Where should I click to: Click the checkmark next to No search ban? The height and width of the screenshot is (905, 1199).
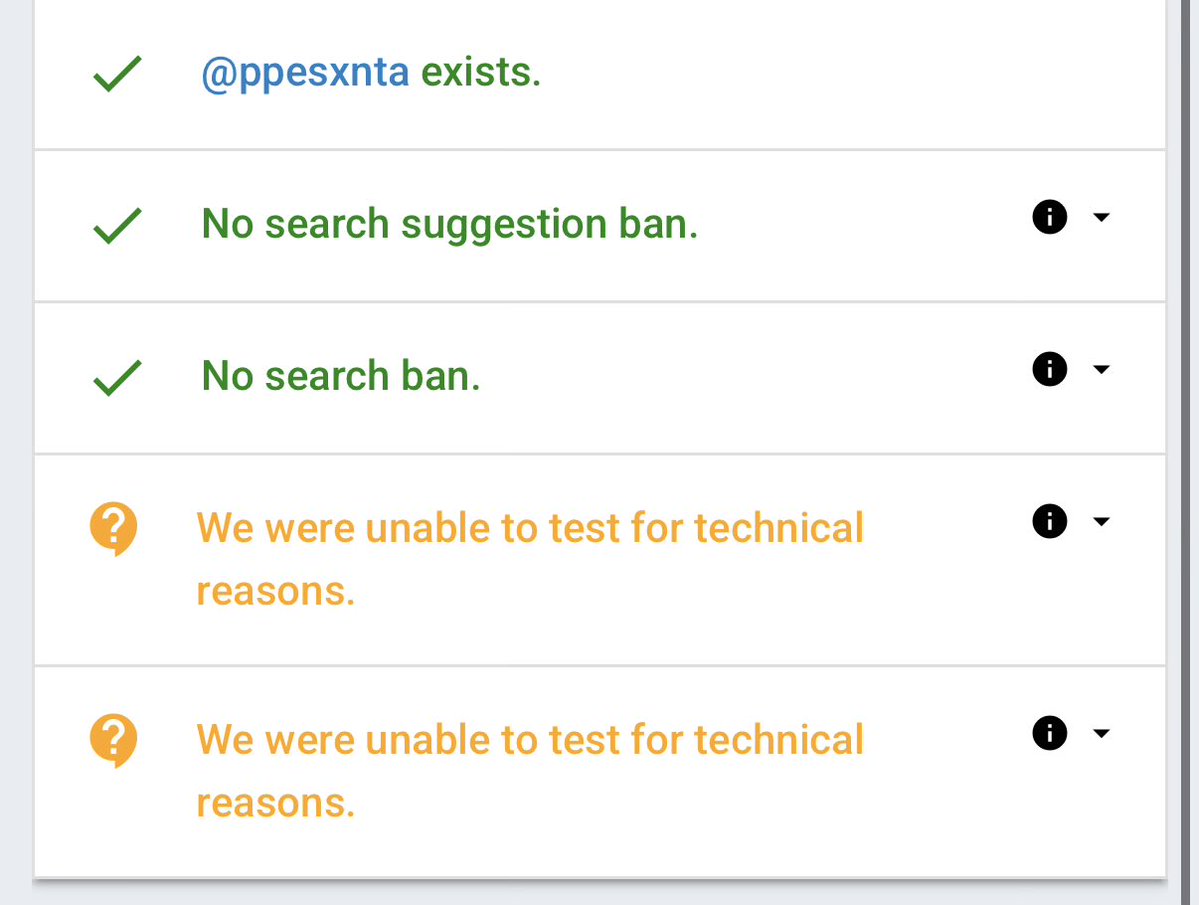click(x=117, y=379)
